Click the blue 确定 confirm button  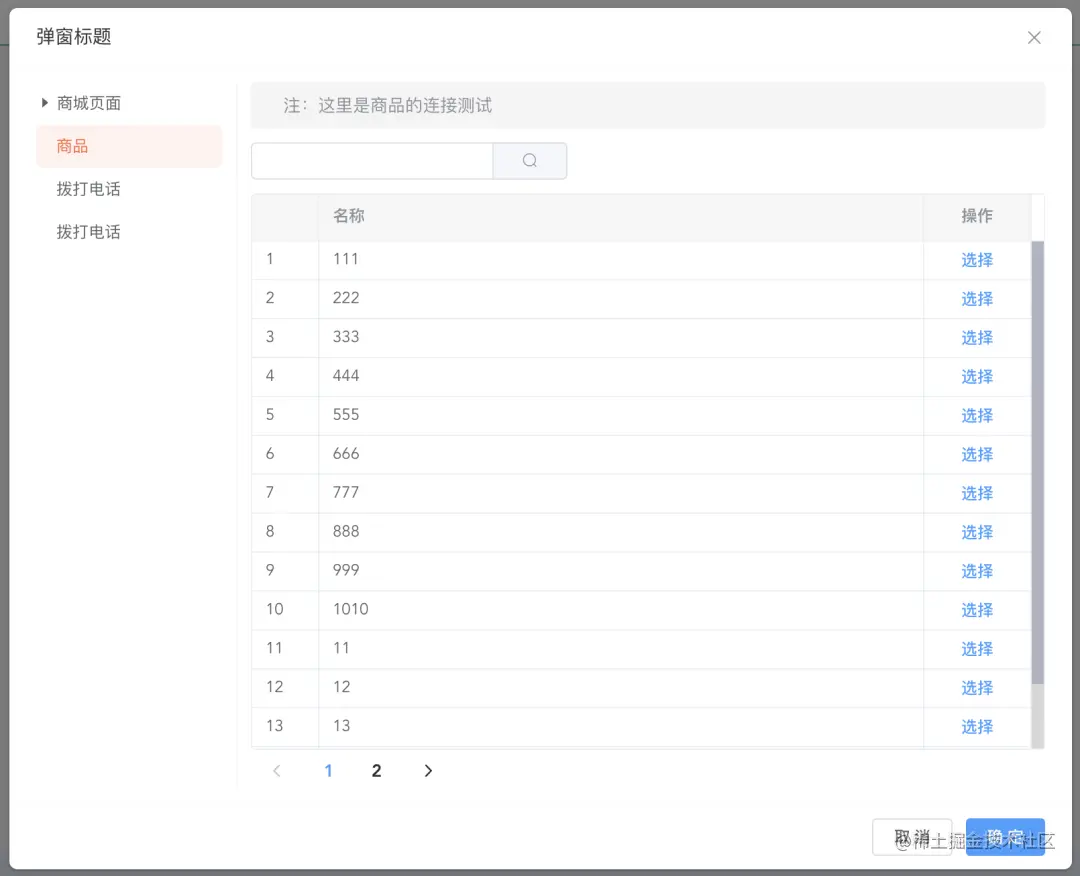(x=1005, y=837)
